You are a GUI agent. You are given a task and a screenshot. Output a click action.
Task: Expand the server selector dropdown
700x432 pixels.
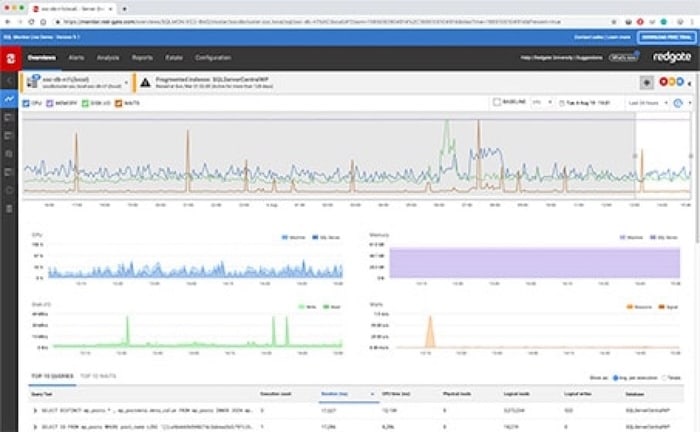[126, 83]
